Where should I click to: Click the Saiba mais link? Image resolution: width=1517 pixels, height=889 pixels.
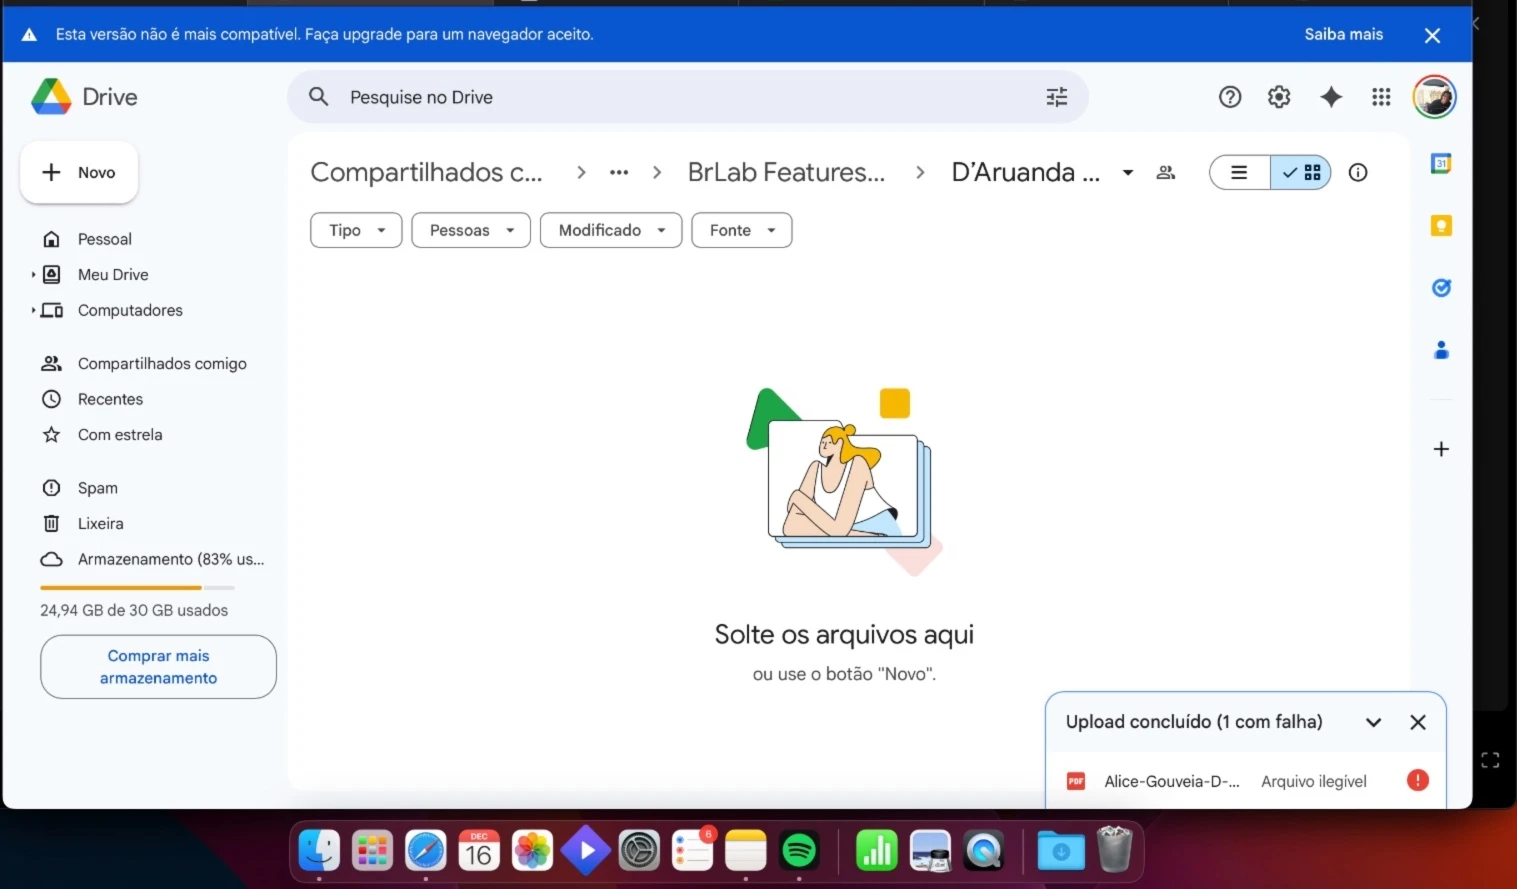point(1343,33)
